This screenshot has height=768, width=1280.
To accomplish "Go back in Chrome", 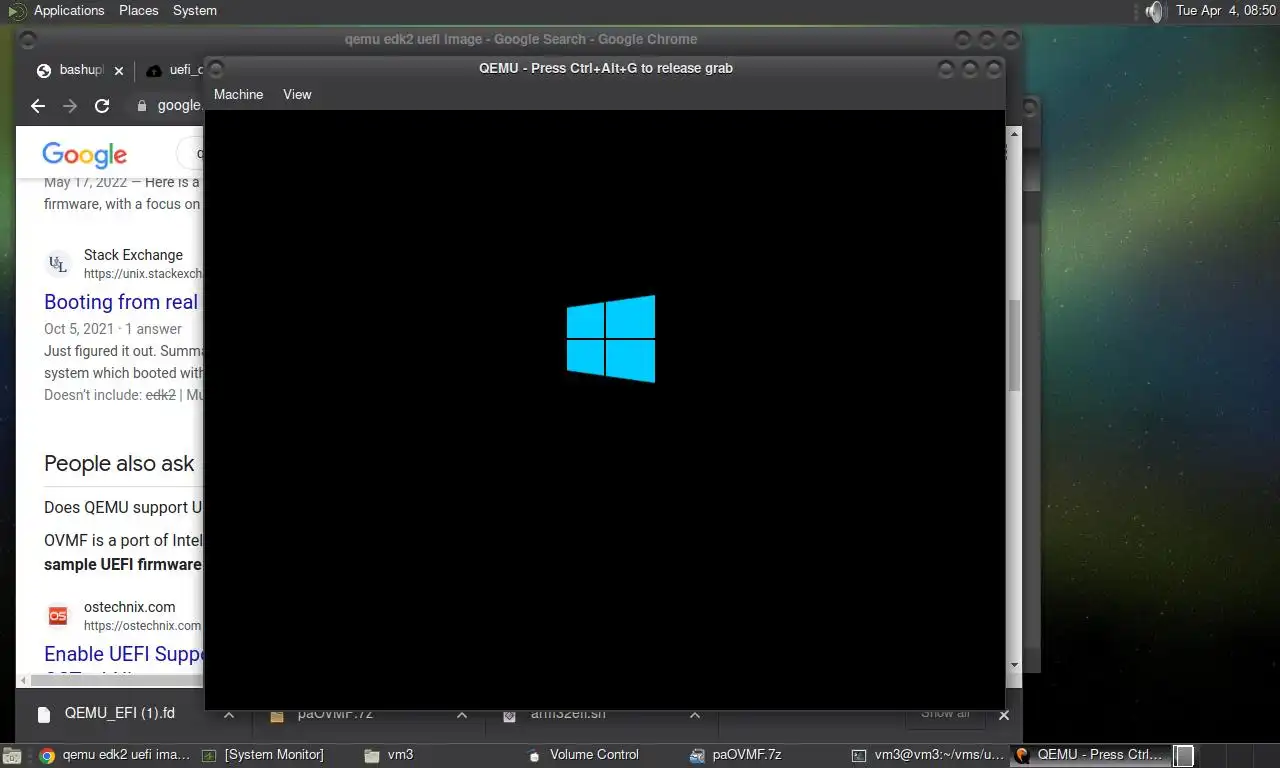I will [38, 105].
